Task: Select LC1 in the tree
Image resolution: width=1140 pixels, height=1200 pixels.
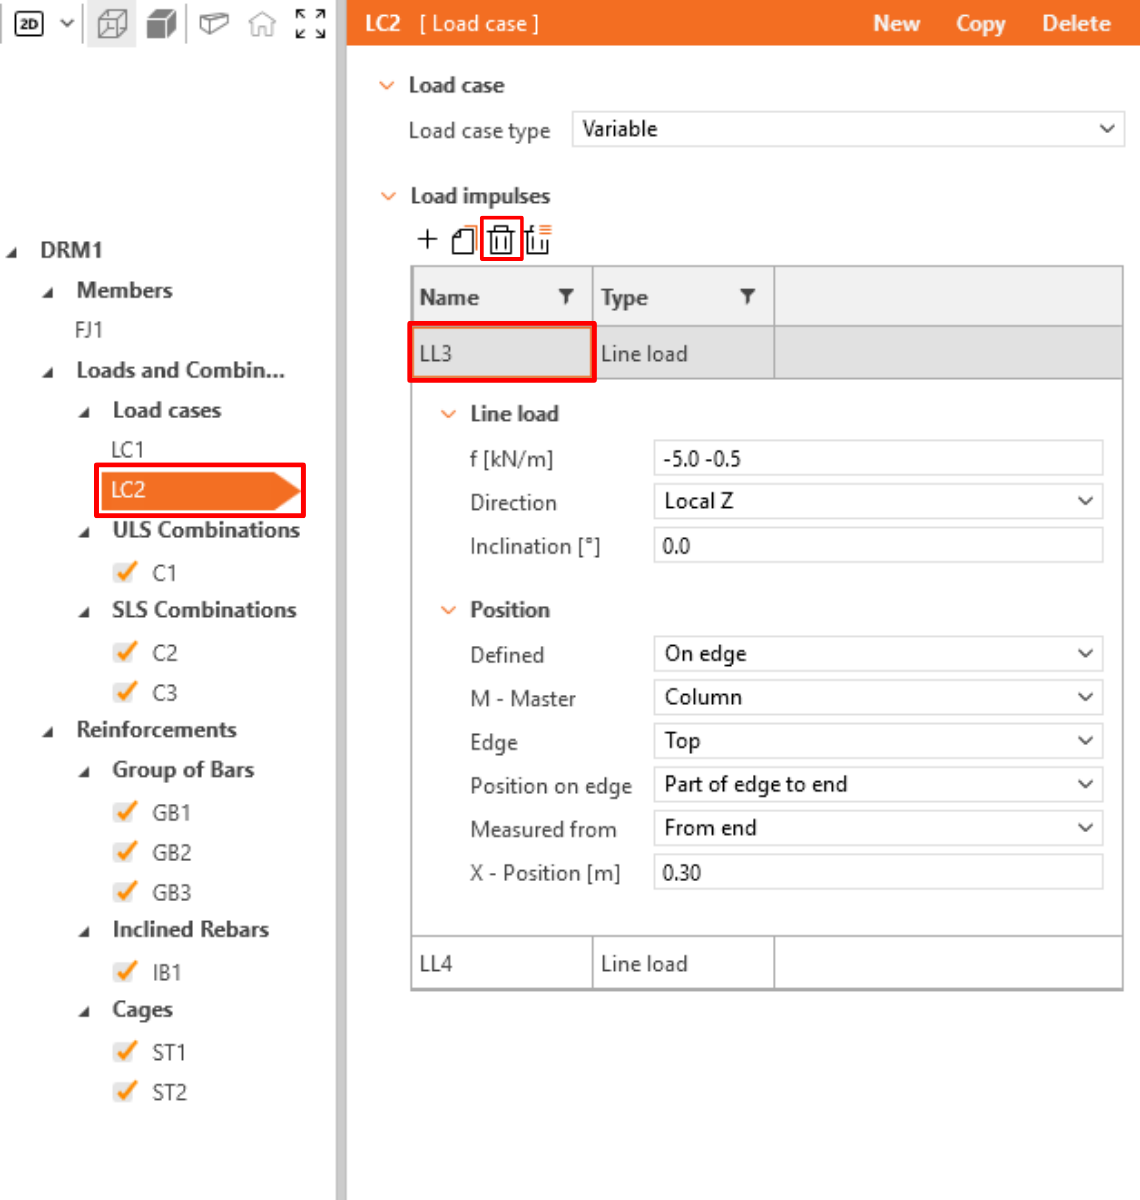Action: (x=128, y=450)
